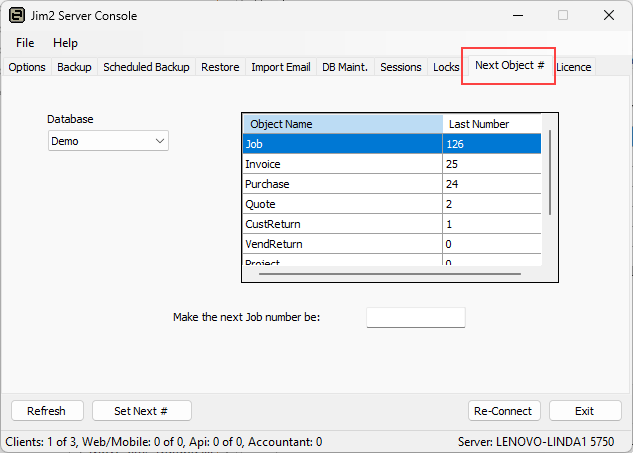The height and width of the screenshot is (453, 633).
Task: Open the Help menu
Action: click(x=65, y=43)
